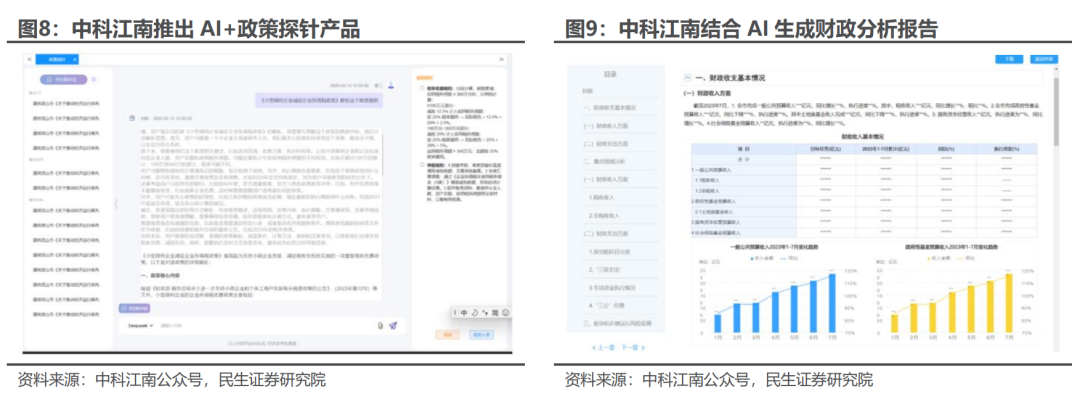Click the 3.国有资本经营预算收入 table row

(x=864, y=222)
